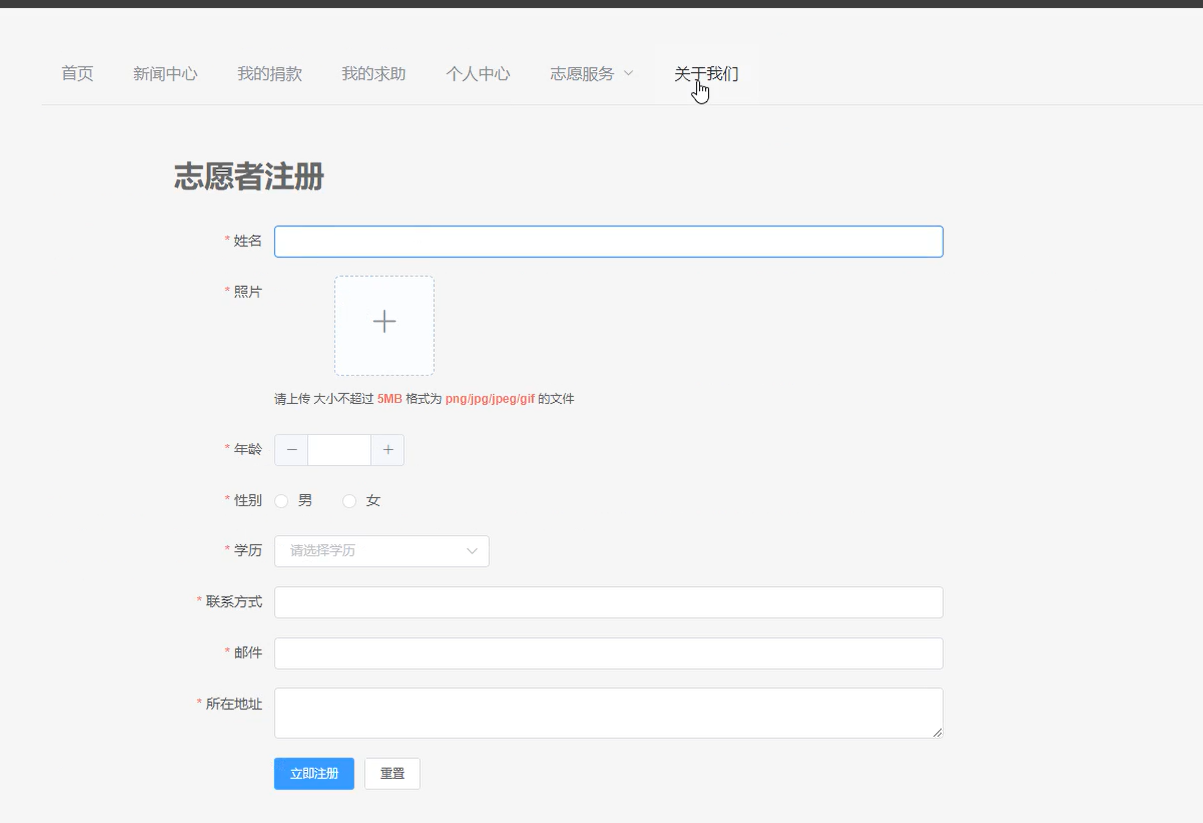Click the 所在地址 field label

pyautogui.click(x=234, y=704)
